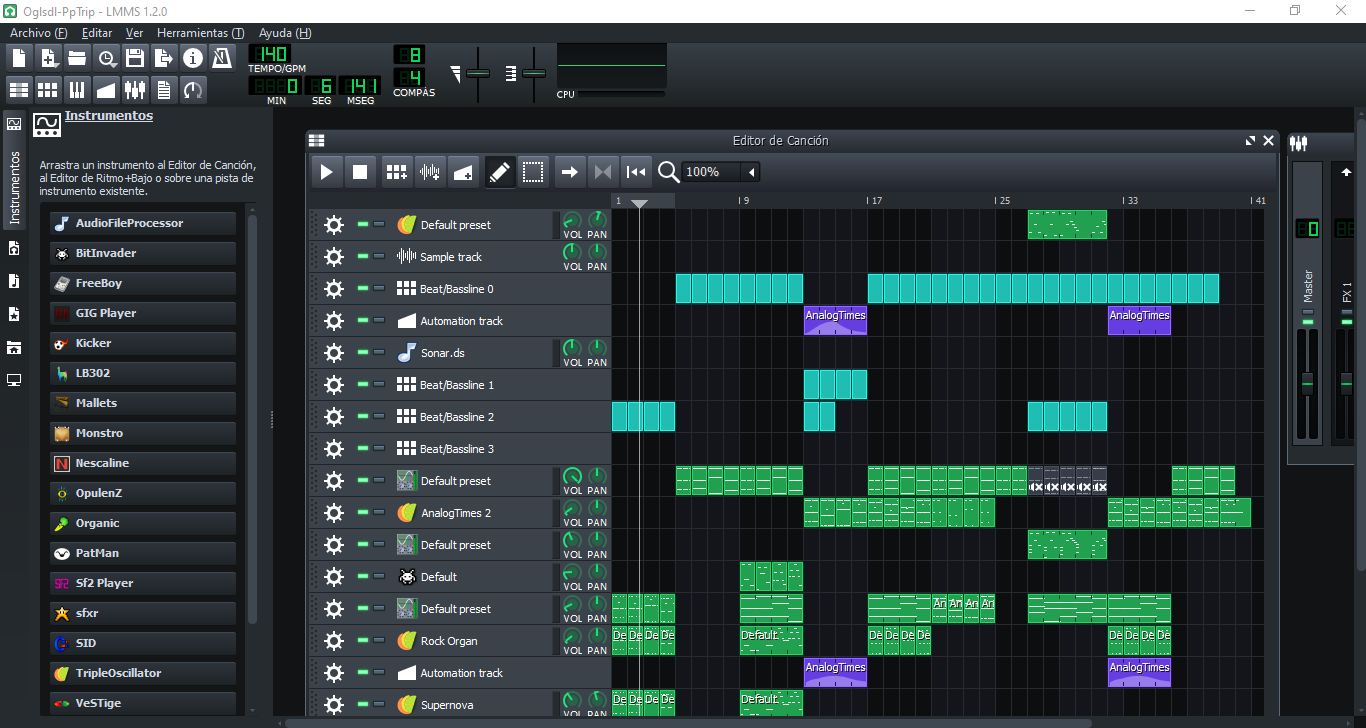Save the current project with floppy icon
The image size is (1366, 728).
coord(135,57)
